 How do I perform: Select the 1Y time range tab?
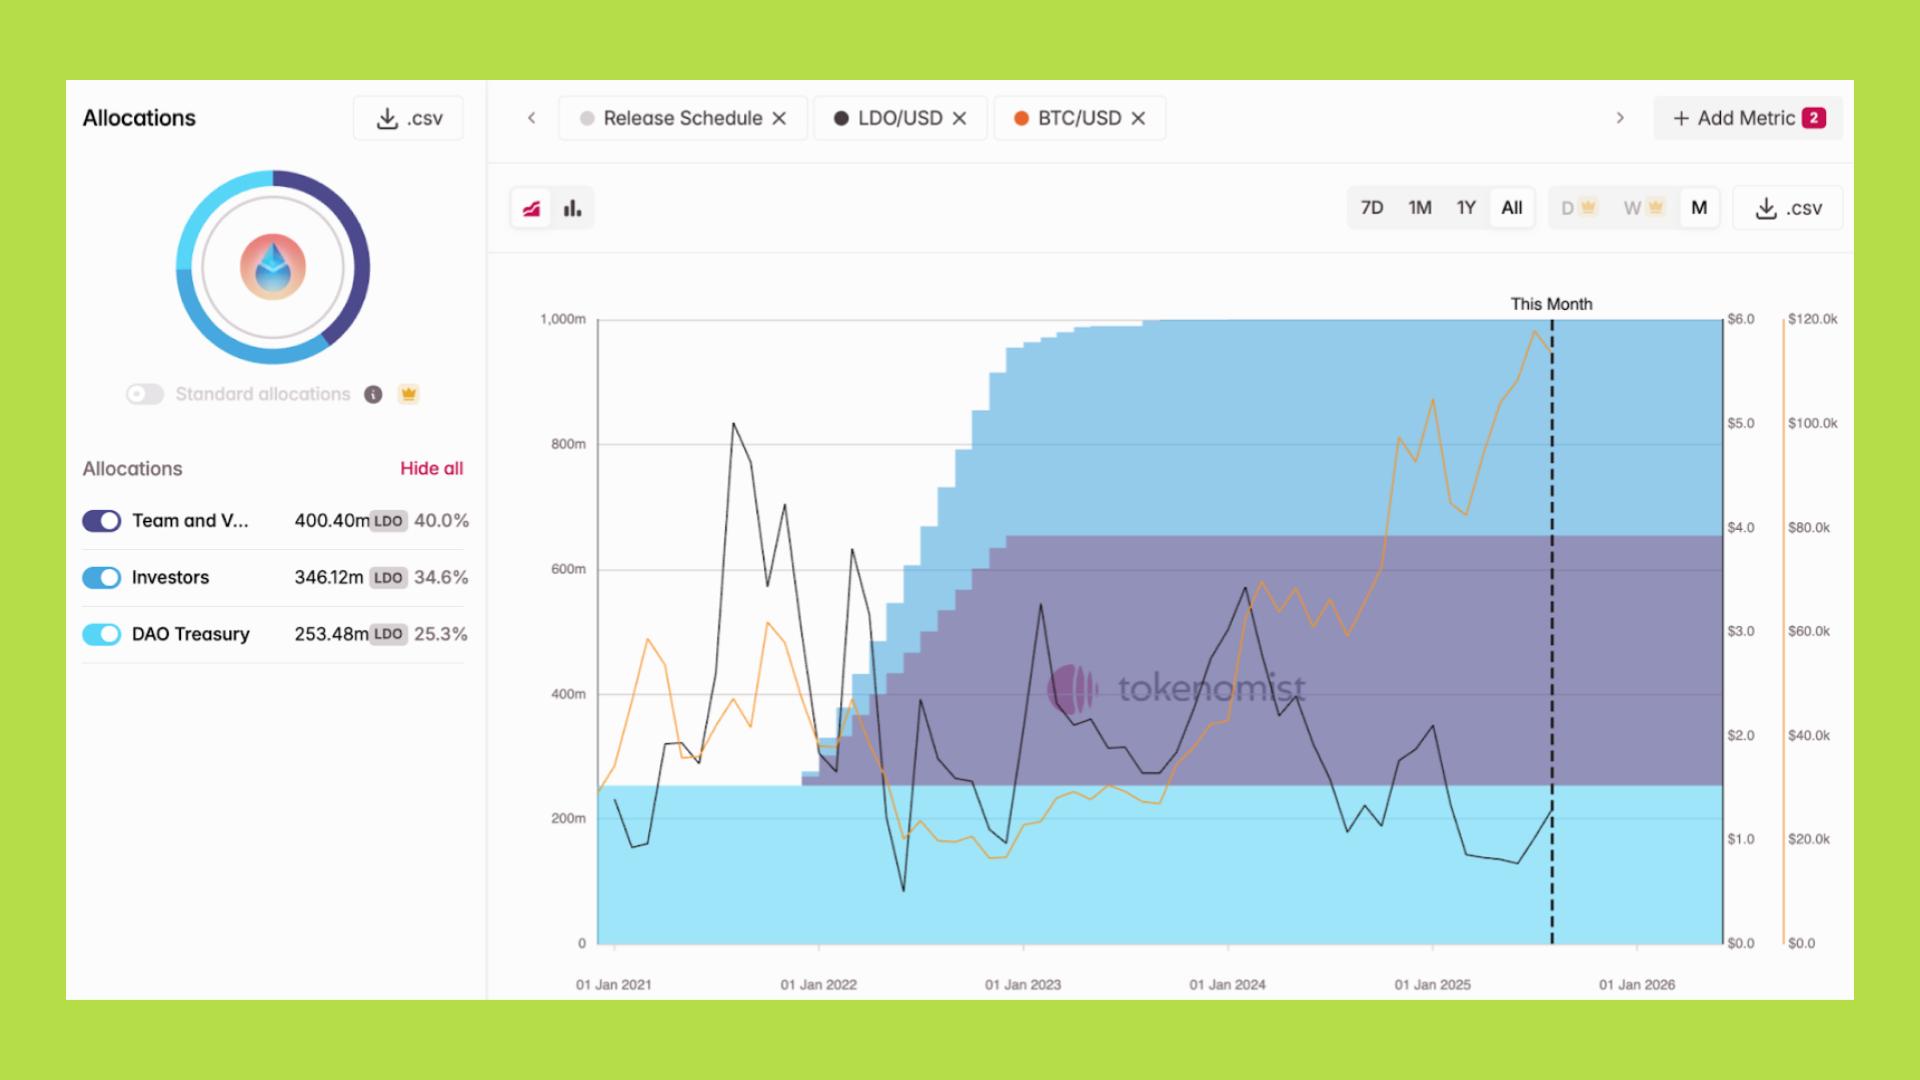pos(1466,208)
